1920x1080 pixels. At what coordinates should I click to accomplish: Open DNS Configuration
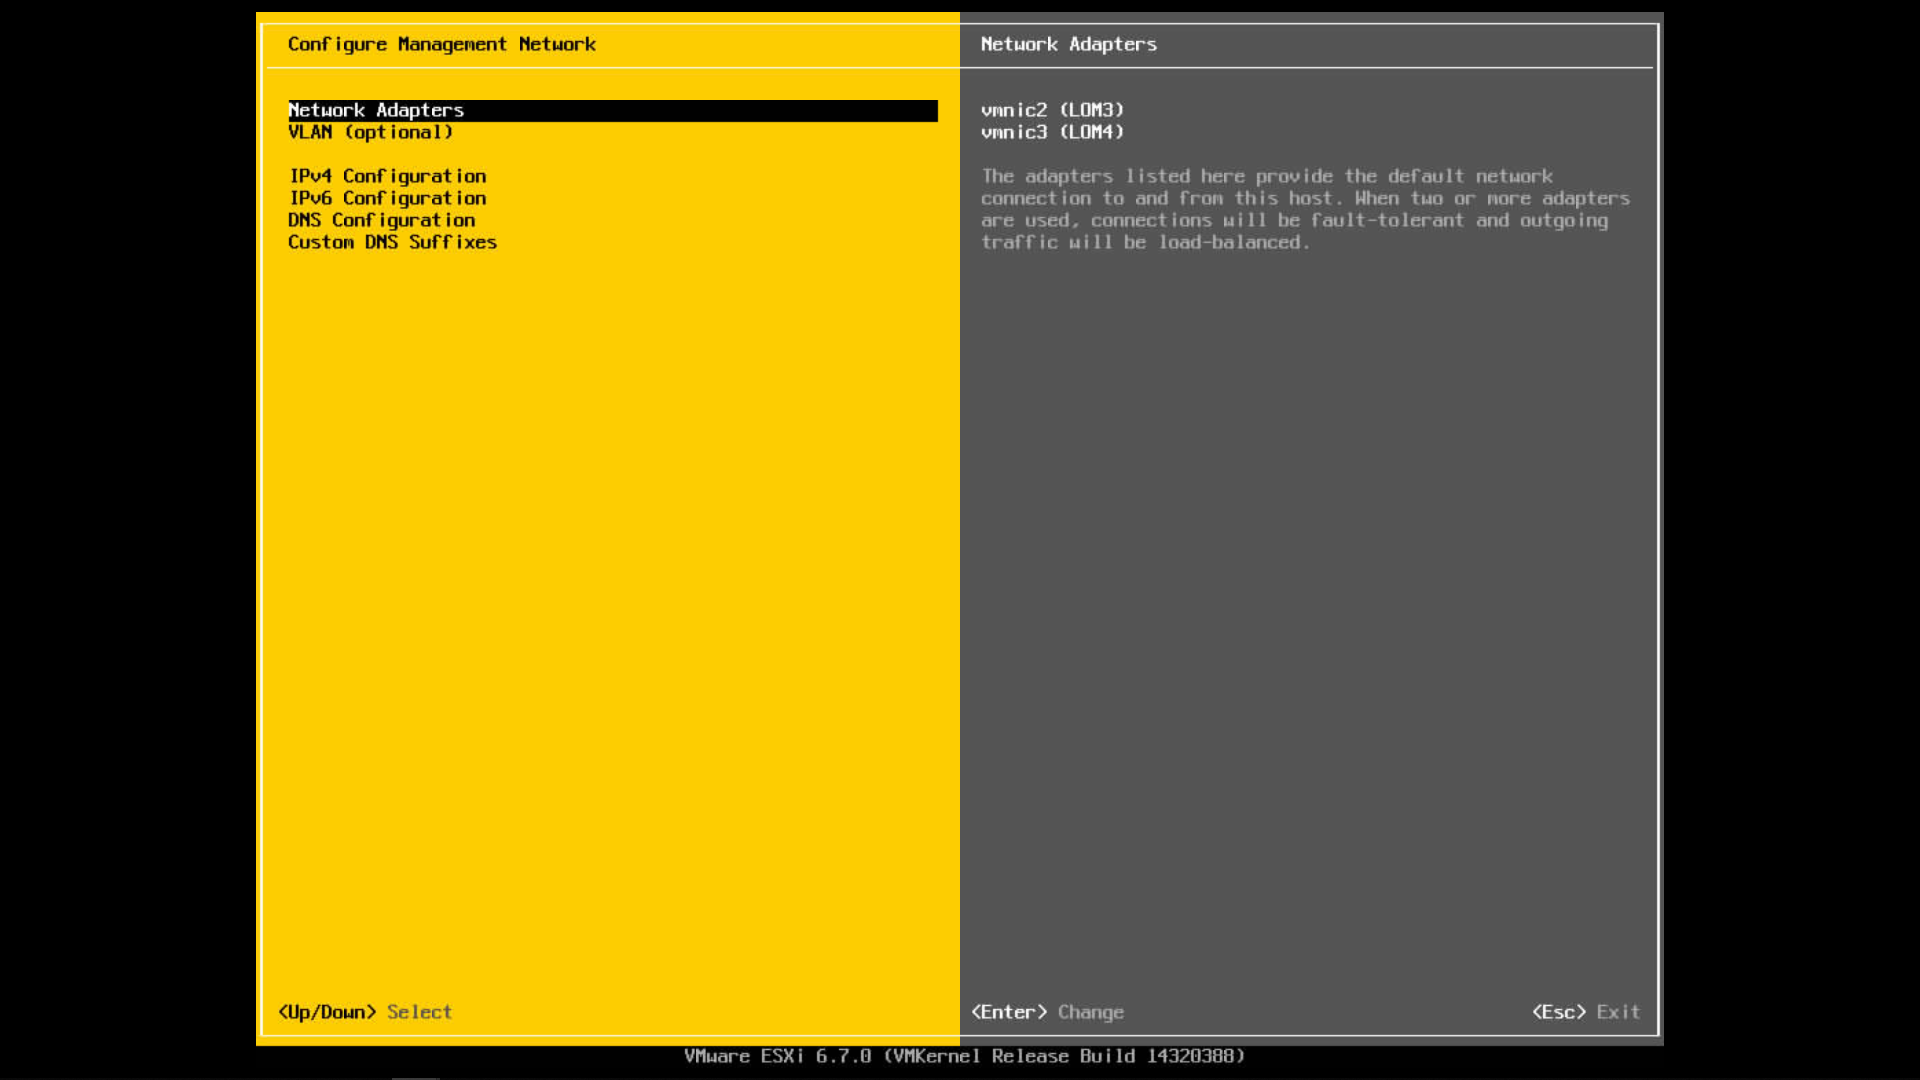click(x=381, y=220)
